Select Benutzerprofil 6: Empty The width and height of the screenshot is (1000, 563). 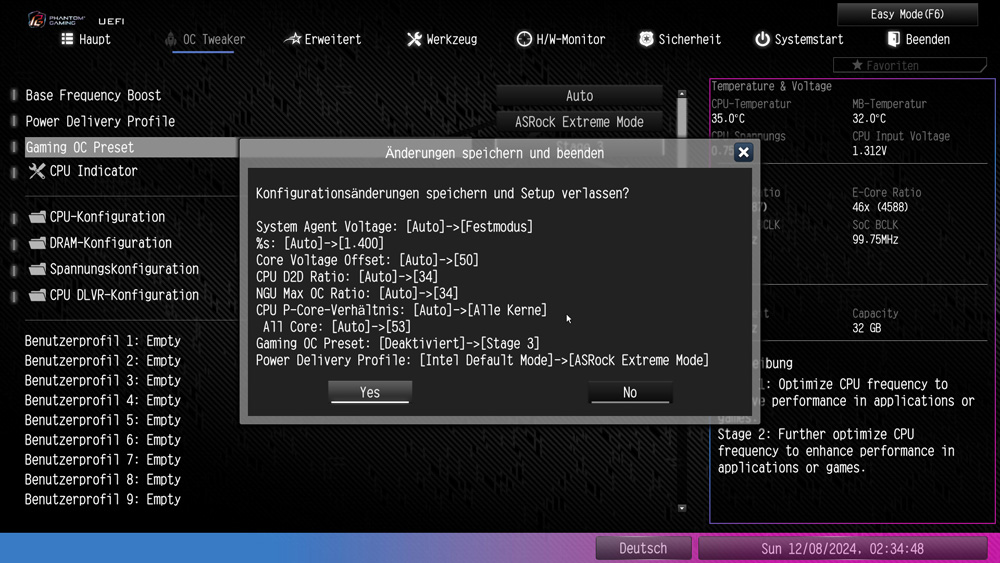tap(103, 439)
